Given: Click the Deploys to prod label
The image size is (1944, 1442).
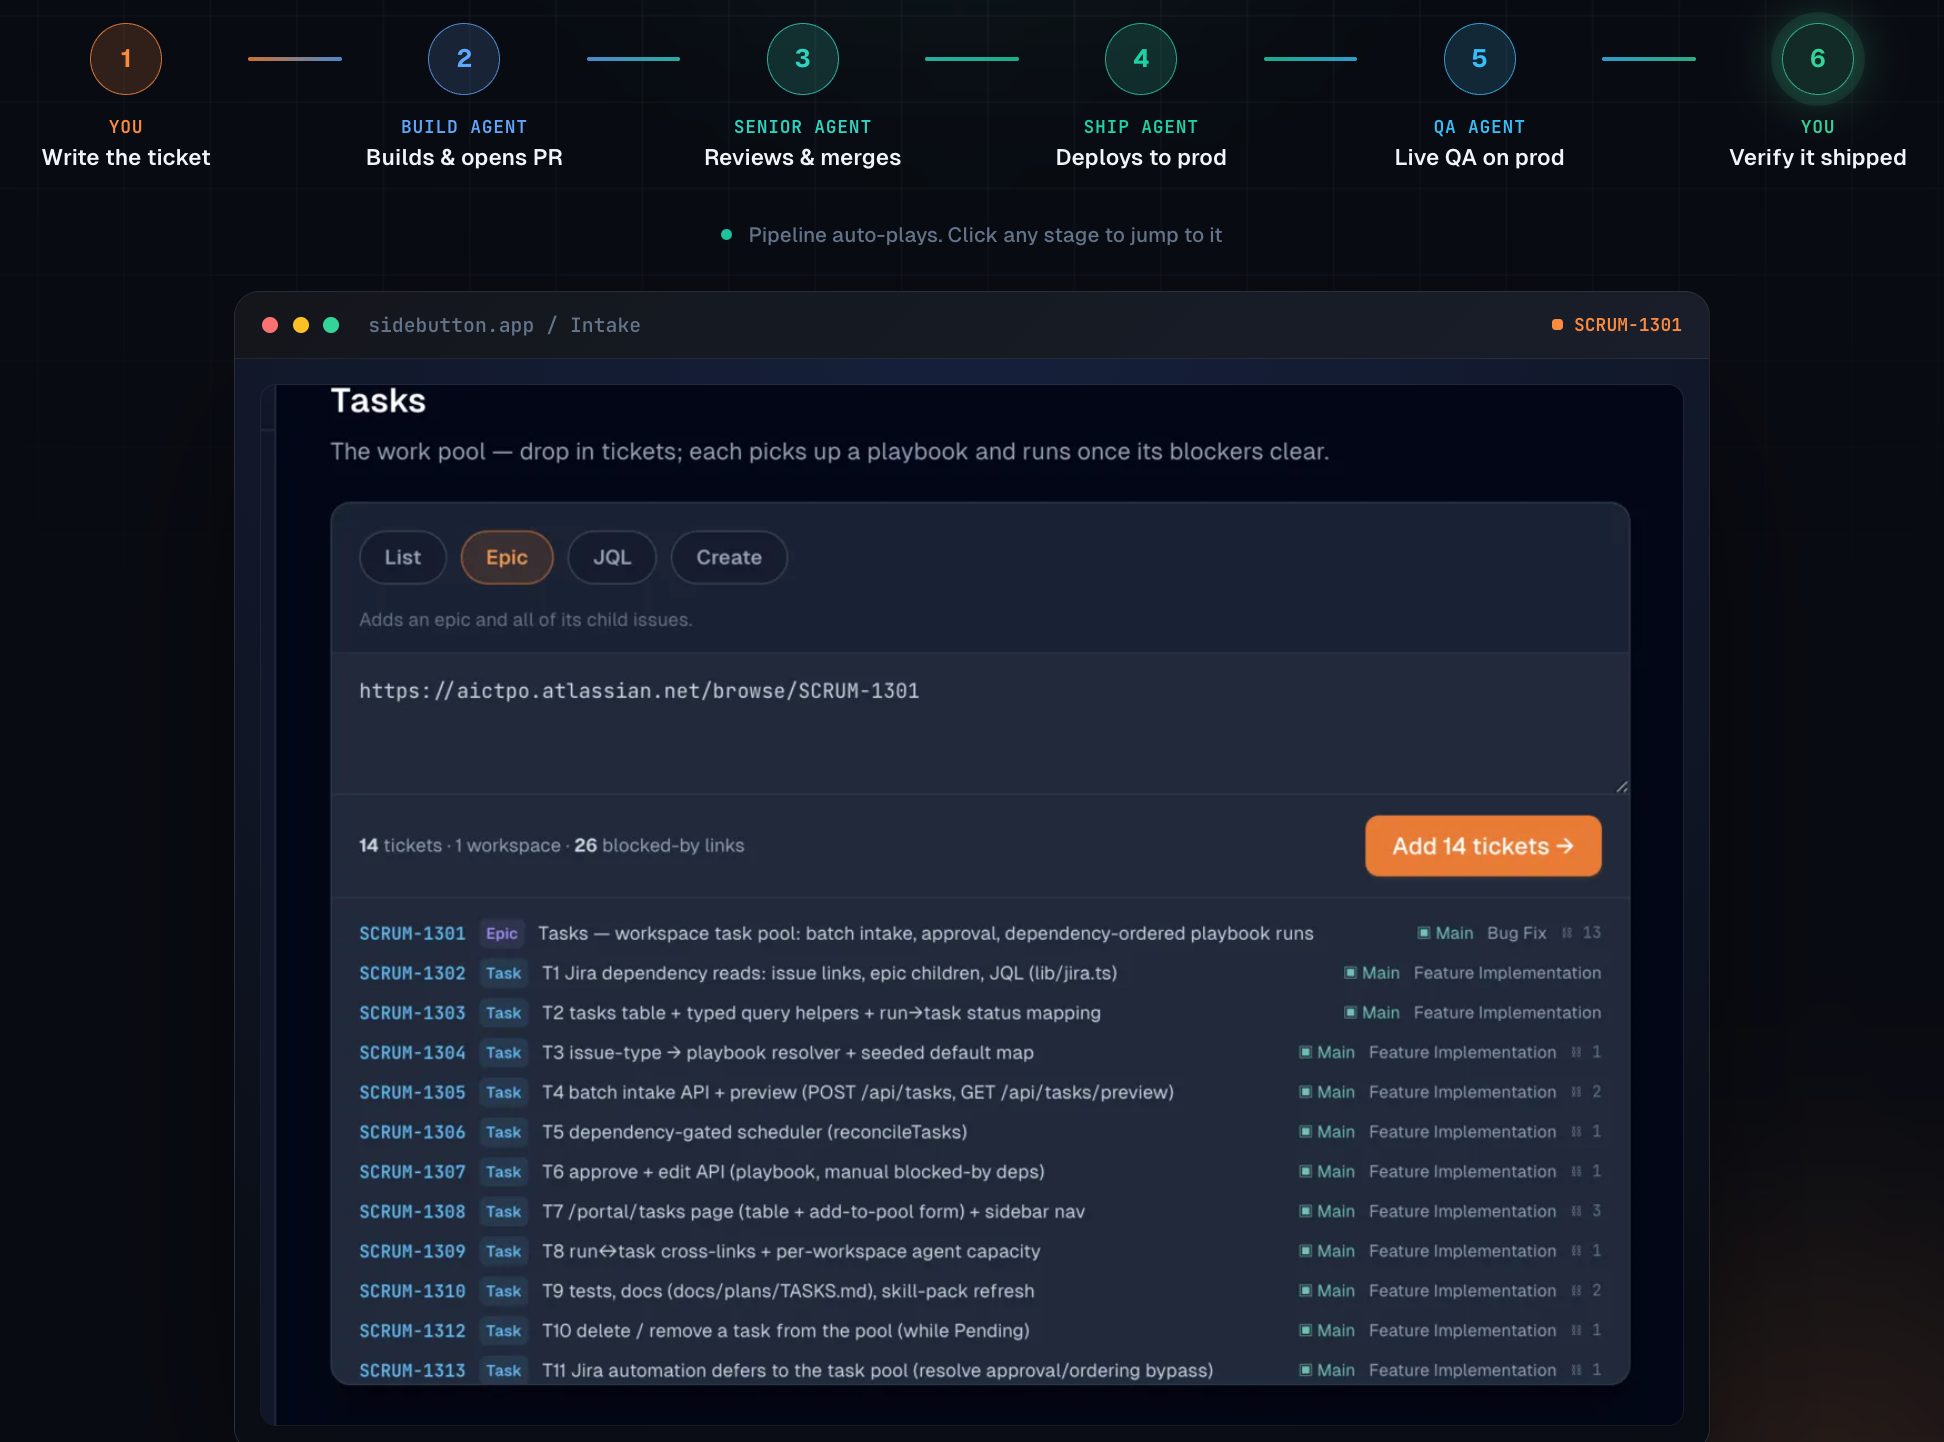Looking at the screenshot, I should click(x=1141, y=157).
